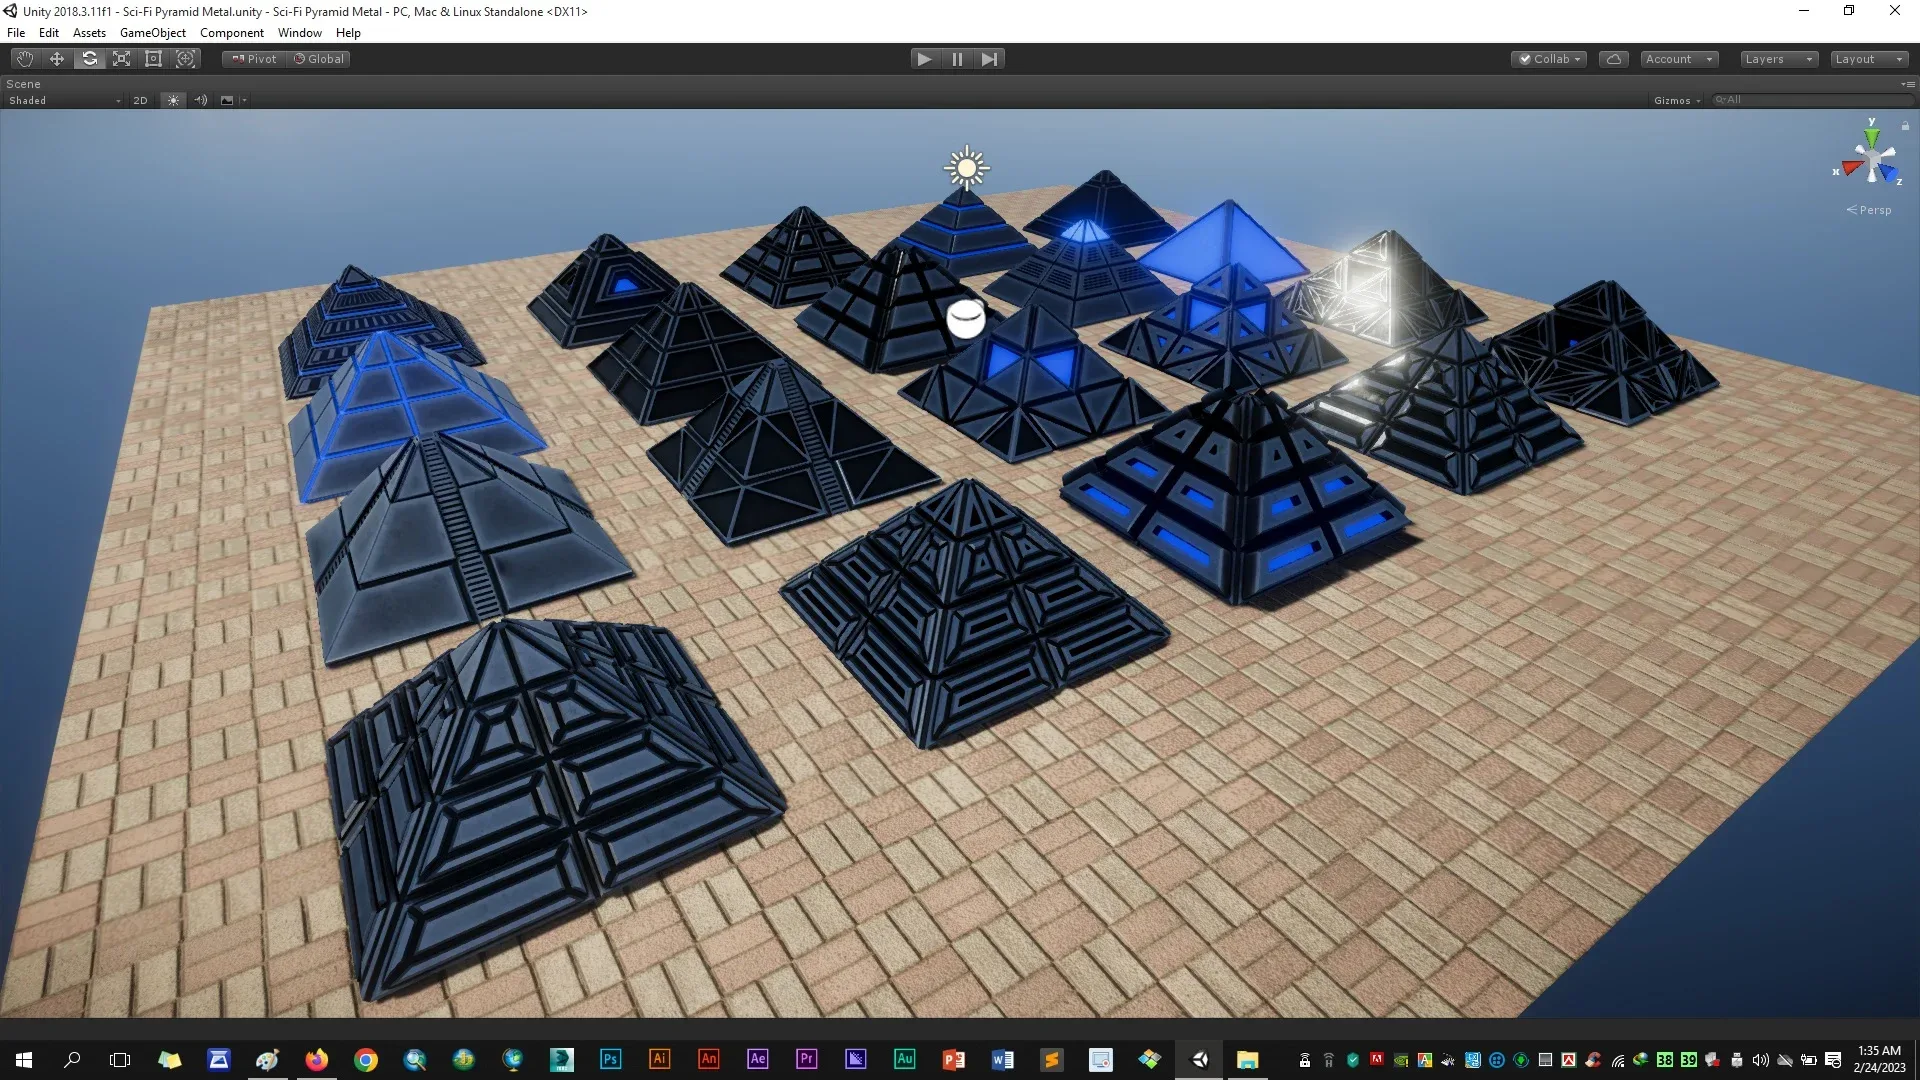Toggle scene lighting on or off
1920x1080 pixels.
click(173, 100)
